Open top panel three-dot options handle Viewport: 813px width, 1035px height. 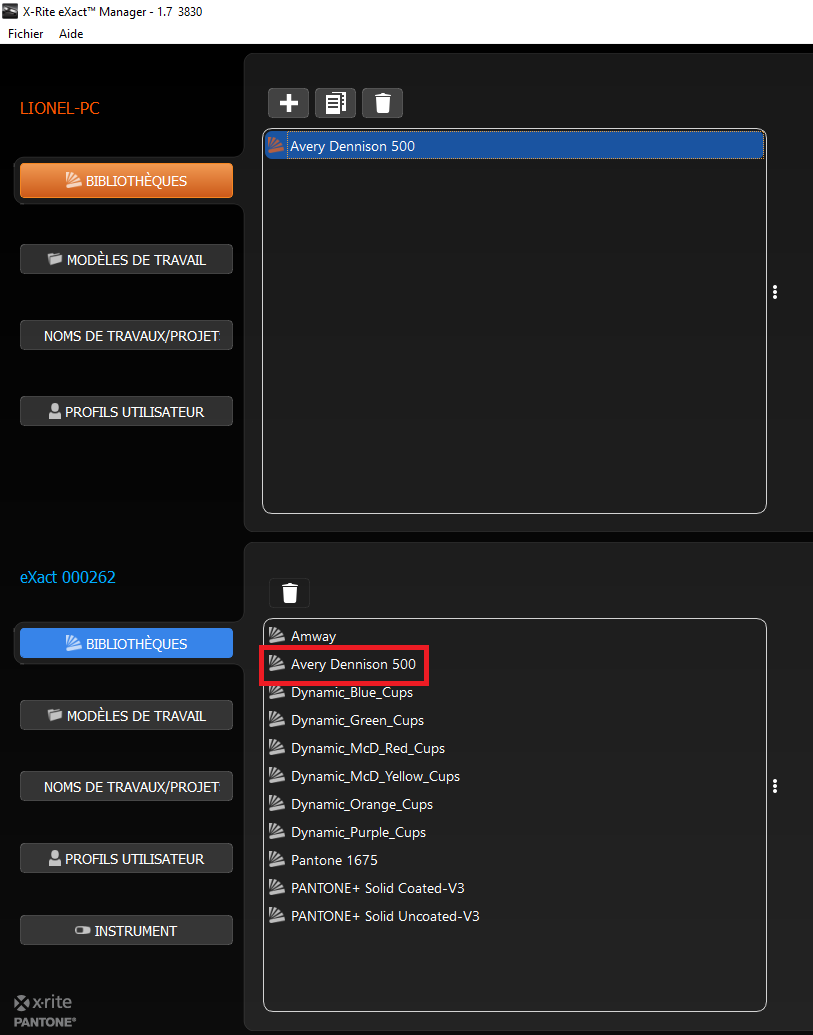(x=775, y=292)
